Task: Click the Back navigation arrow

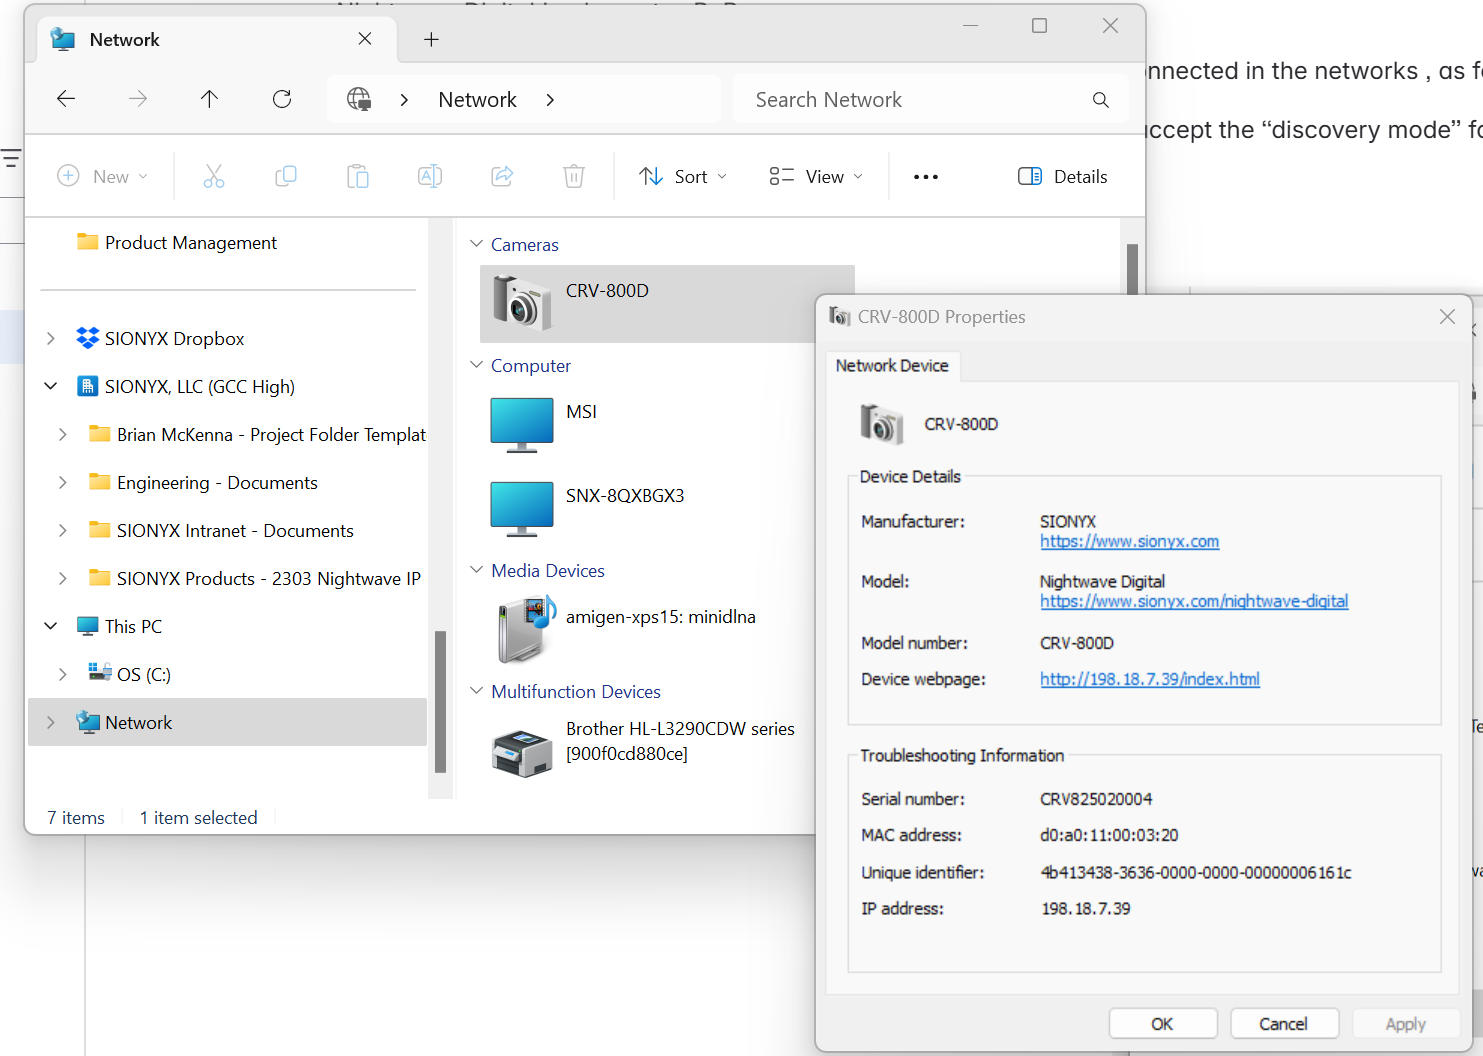Action: coord(66,99)
